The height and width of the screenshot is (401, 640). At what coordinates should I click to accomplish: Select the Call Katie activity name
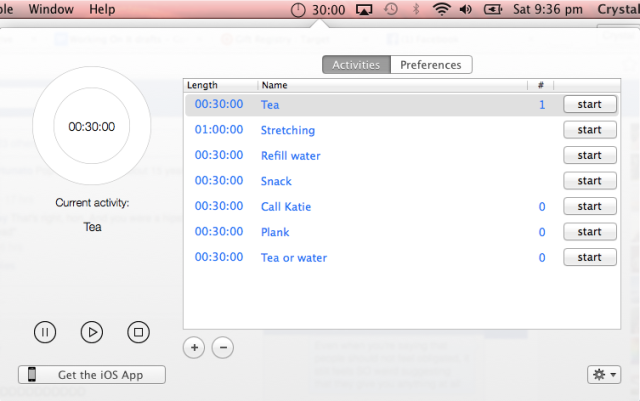pos(286,207)
